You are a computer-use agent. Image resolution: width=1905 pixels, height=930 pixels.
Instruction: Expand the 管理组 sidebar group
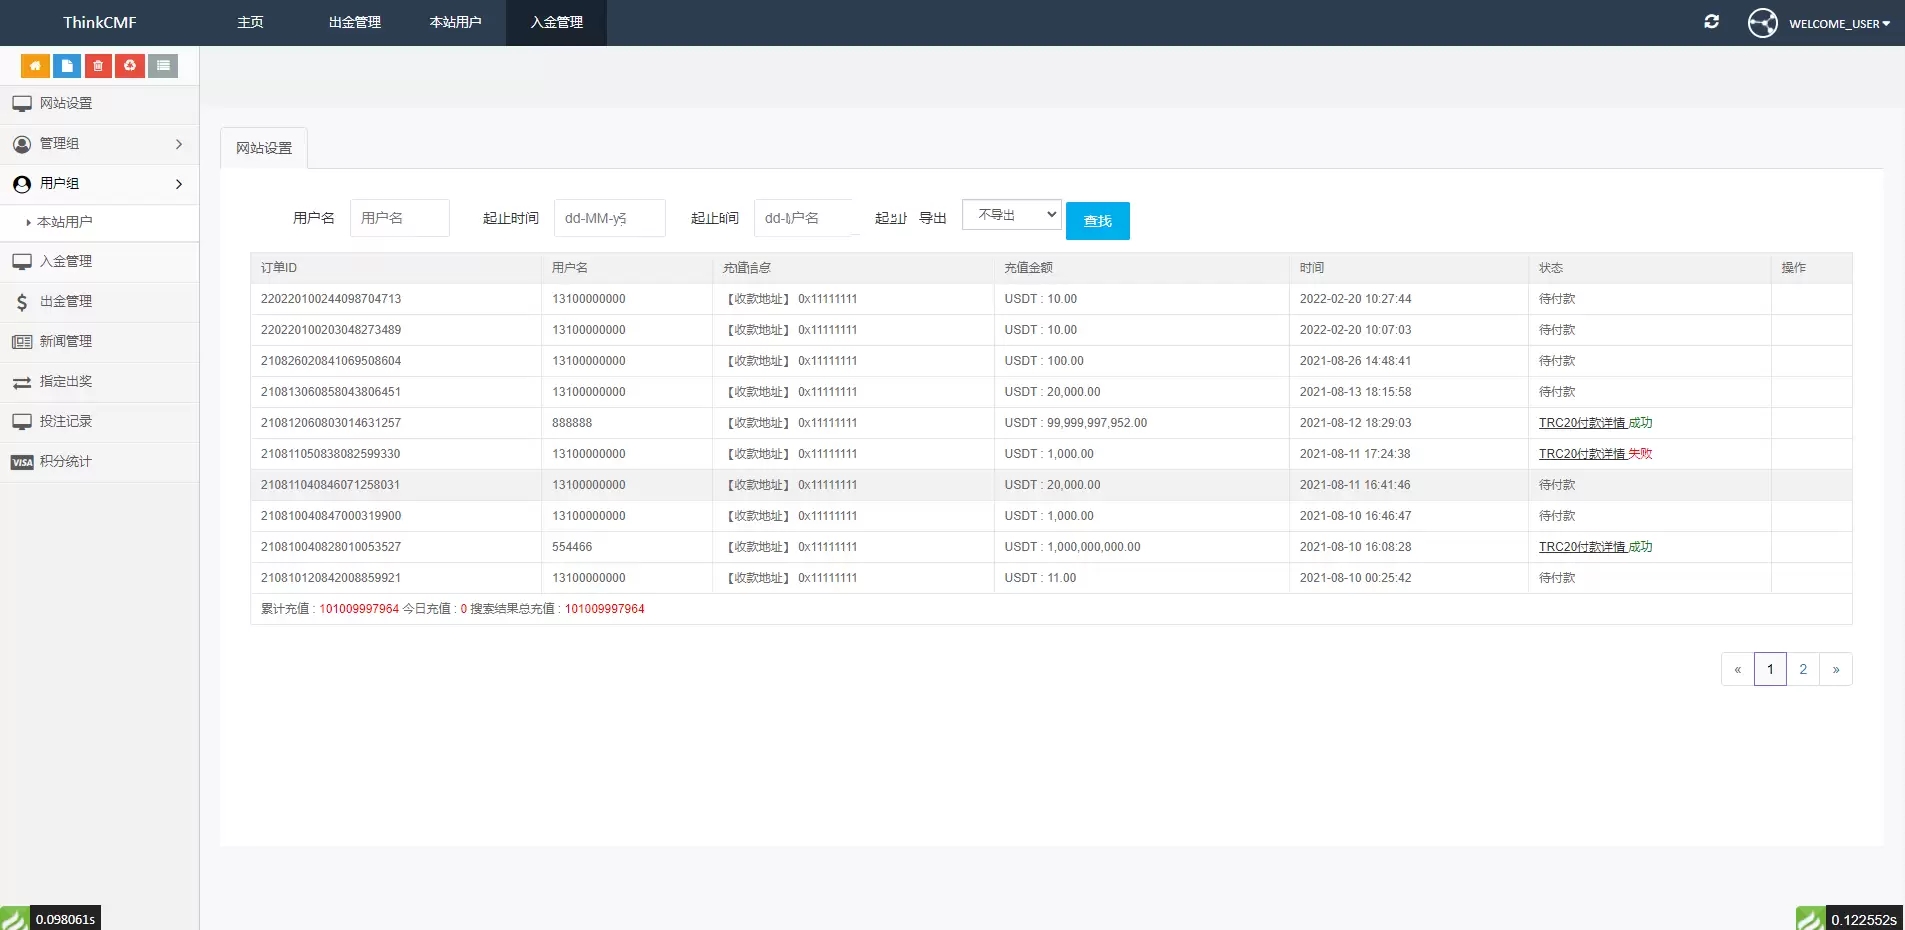click(99, 144)
